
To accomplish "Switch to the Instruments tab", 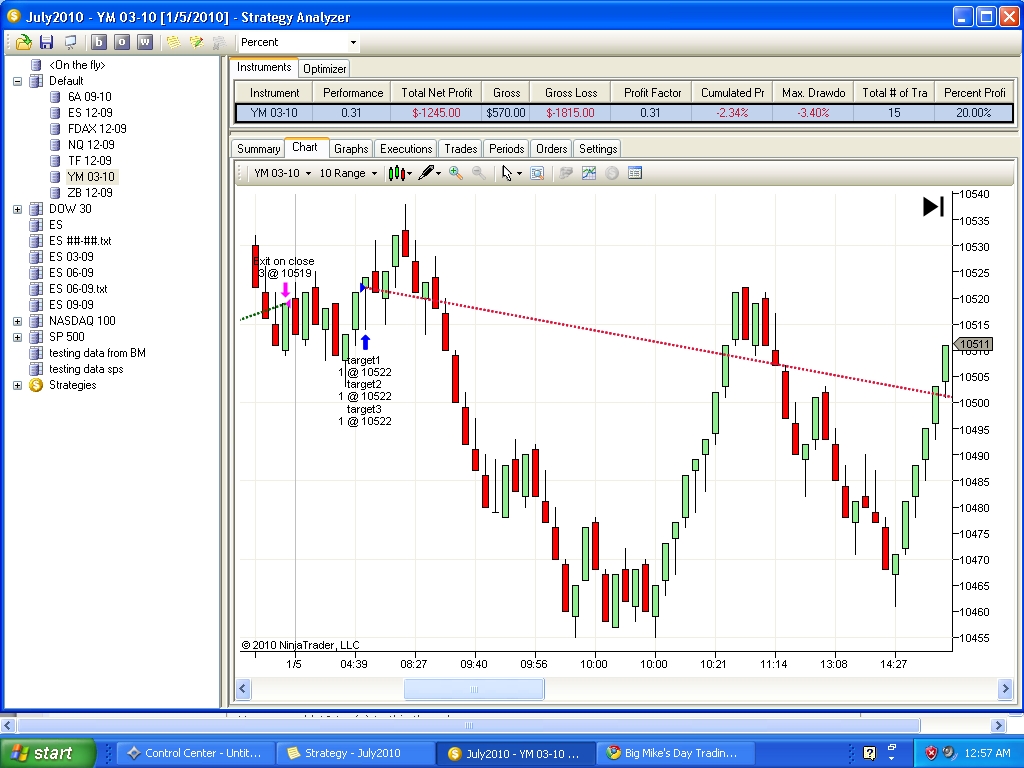I will 264,67.
